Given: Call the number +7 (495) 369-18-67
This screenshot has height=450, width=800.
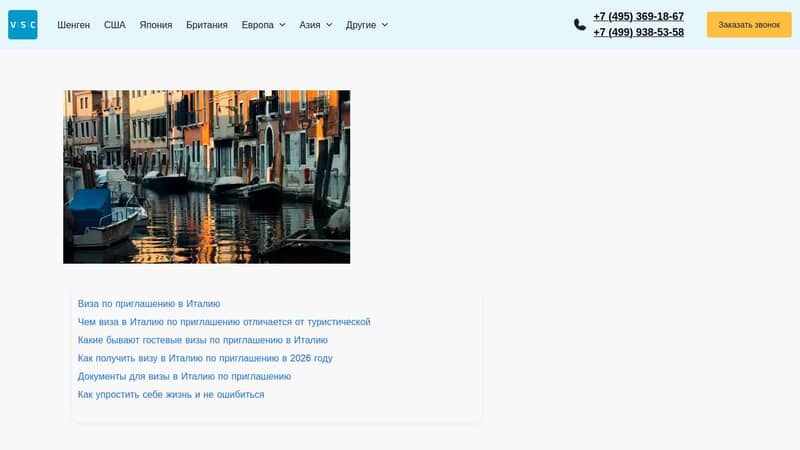Looking at the screenshot, I should click(x=638, y=16).
